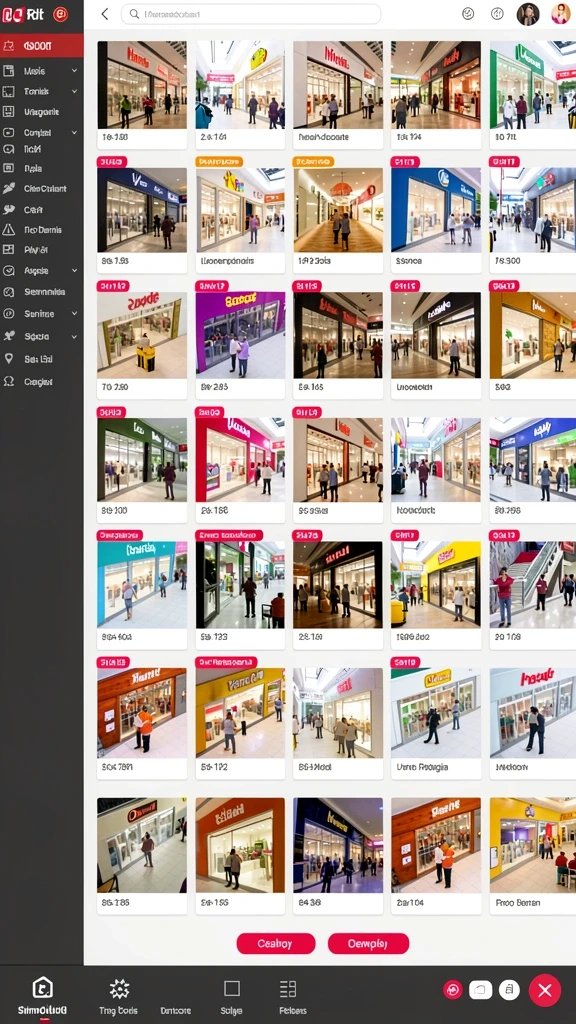Click the large red X button
Image resolution: width=576 pixels, height=1024 pixels.
click(x=545, y=991)
